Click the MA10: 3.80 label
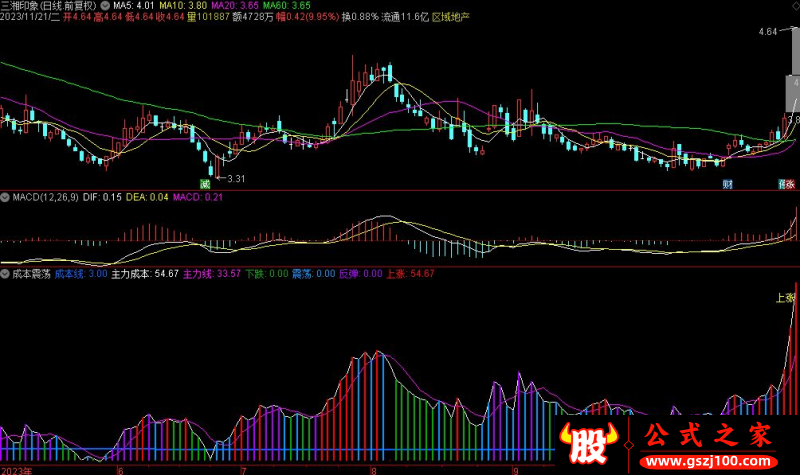The width and height of the screenshot is (800, 475). click(183, 6)
